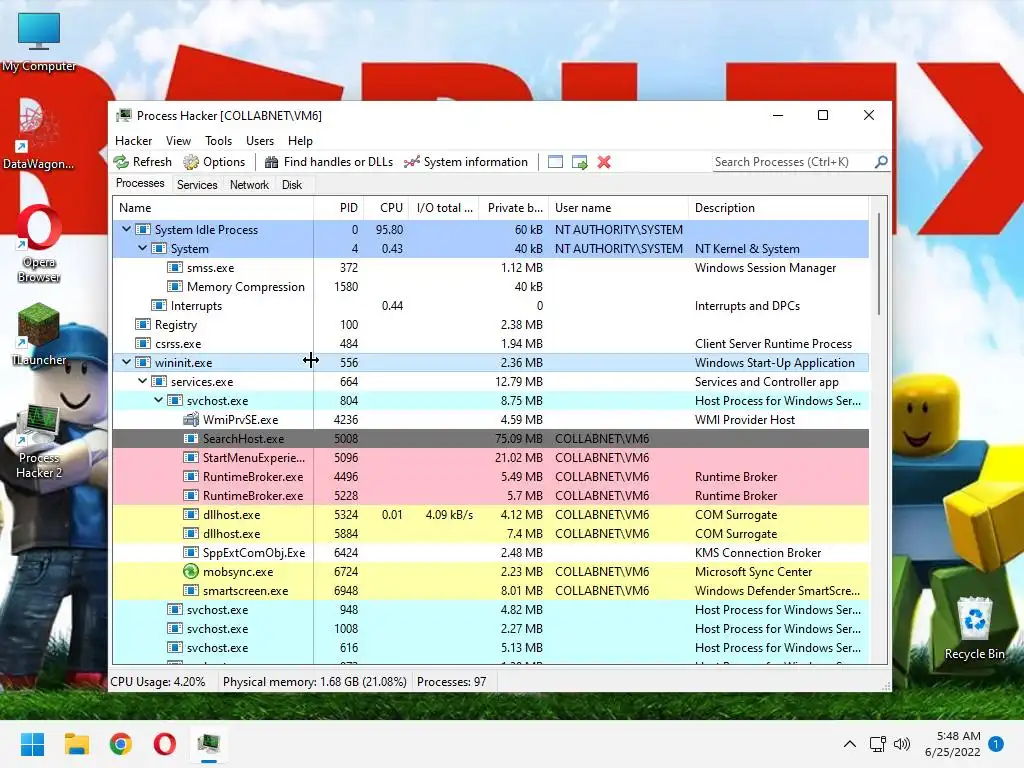Open the Opera Browser desktop shortcut
The height and width of the screenshot is (768, 1024).
tap(39, 244)
